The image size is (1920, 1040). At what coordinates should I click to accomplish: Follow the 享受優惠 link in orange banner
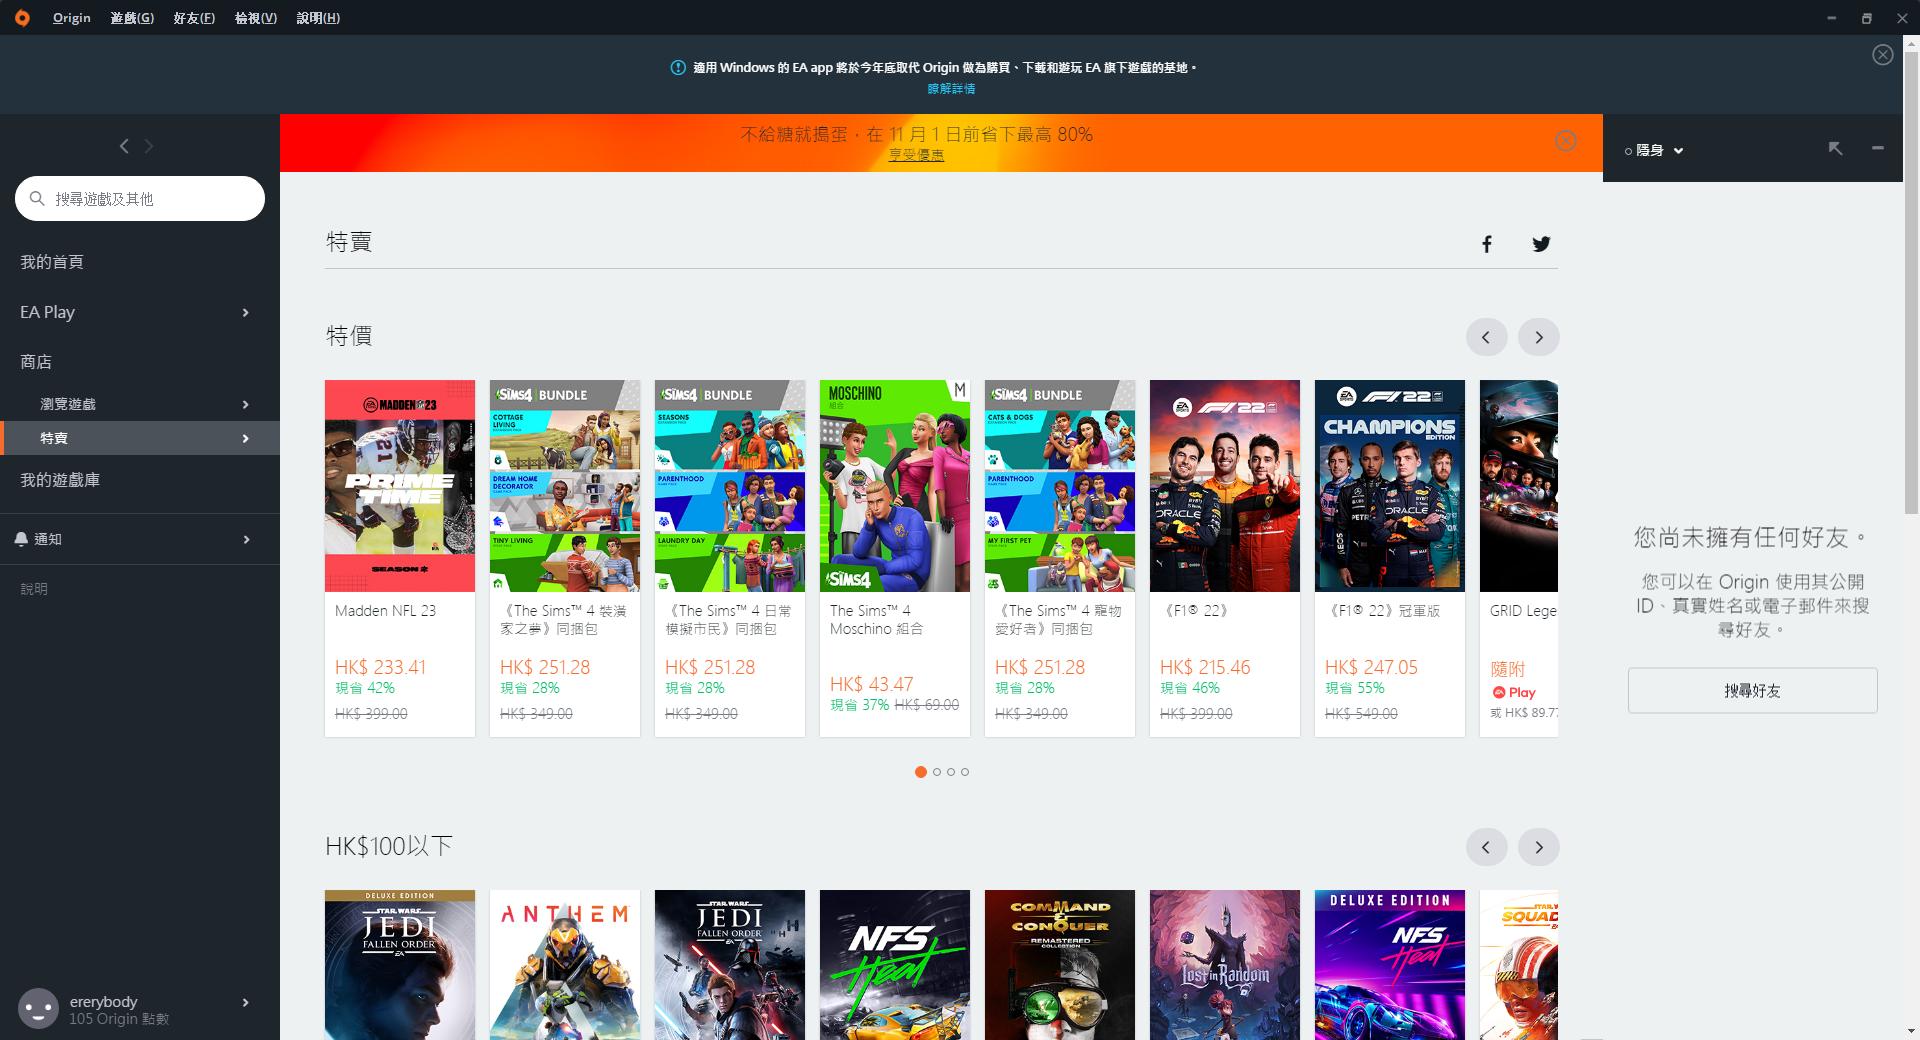pyautogui.click(x=916, y=155)
